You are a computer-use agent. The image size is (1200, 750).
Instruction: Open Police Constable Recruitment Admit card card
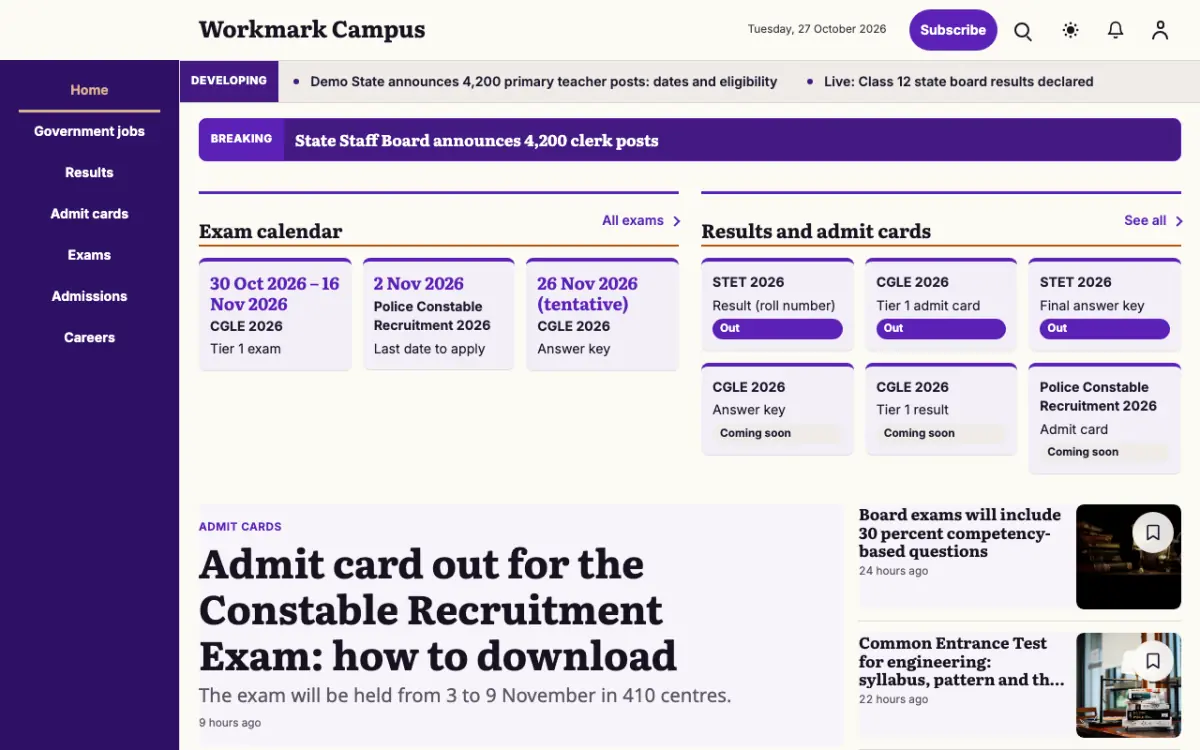pyautogui.click(x=1105, y=419)
